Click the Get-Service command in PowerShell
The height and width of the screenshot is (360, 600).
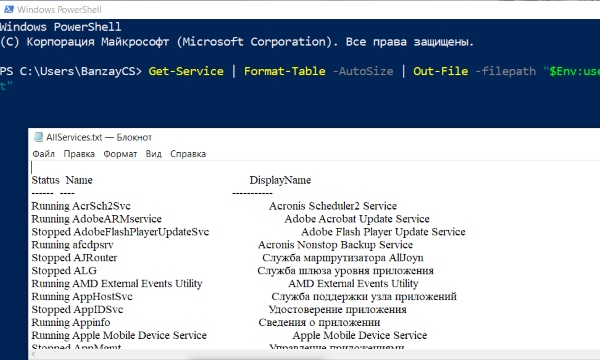pyautogui.click(x=186, y=71)
